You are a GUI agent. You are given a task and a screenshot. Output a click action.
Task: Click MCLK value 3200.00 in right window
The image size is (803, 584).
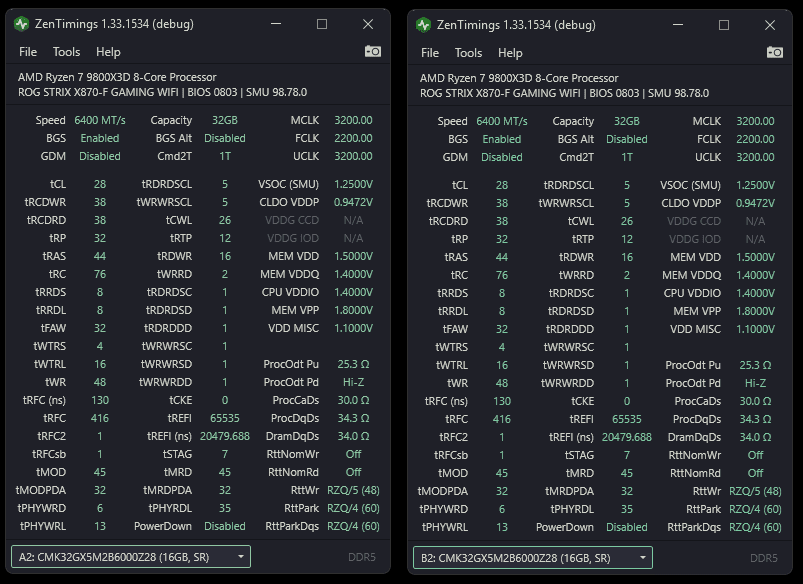[755, 121]
